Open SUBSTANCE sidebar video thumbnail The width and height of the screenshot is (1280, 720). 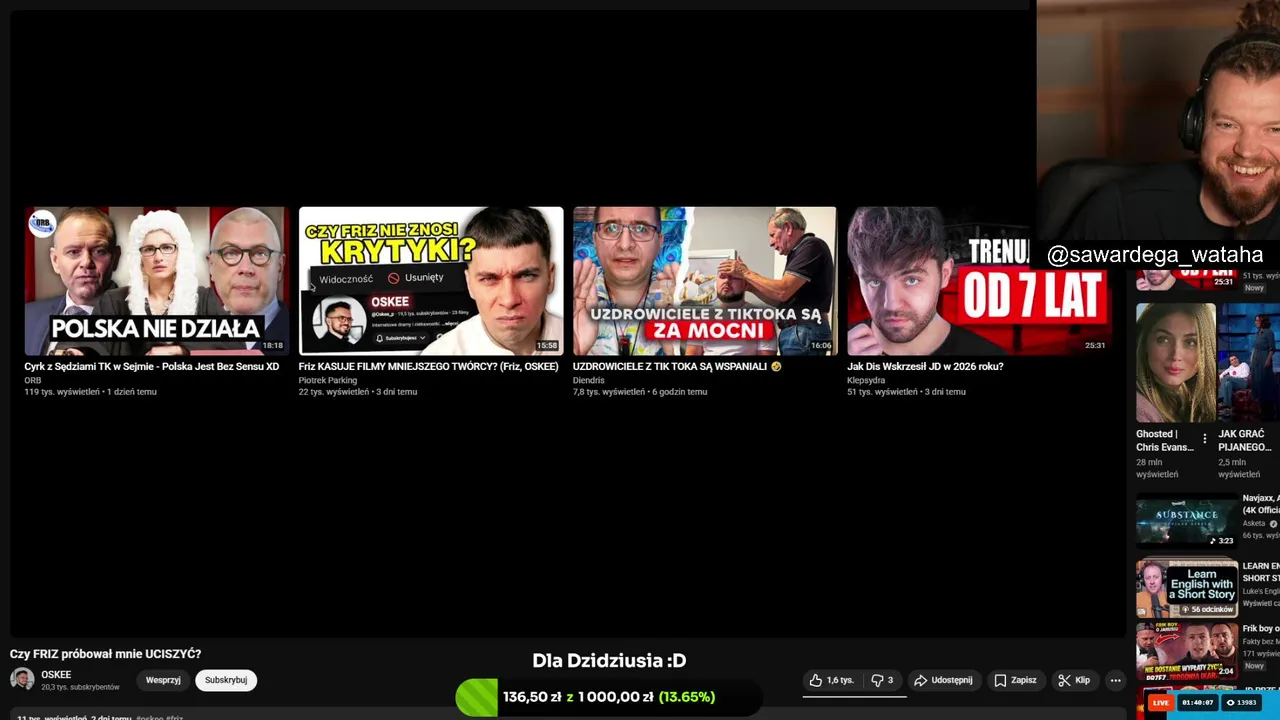click(1187, 519)
